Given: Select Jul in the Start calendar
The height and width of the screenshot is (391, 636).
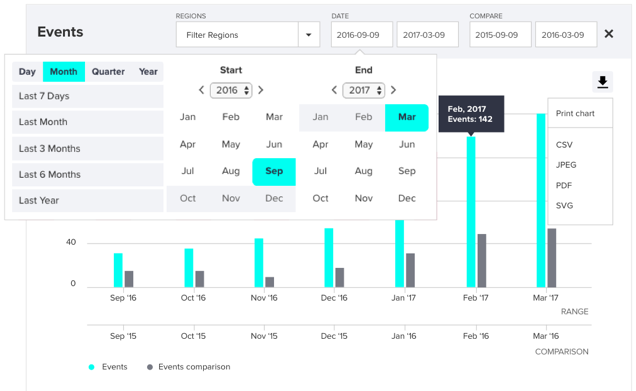Looking at the screenshot, I should click(x=188, y=171).
